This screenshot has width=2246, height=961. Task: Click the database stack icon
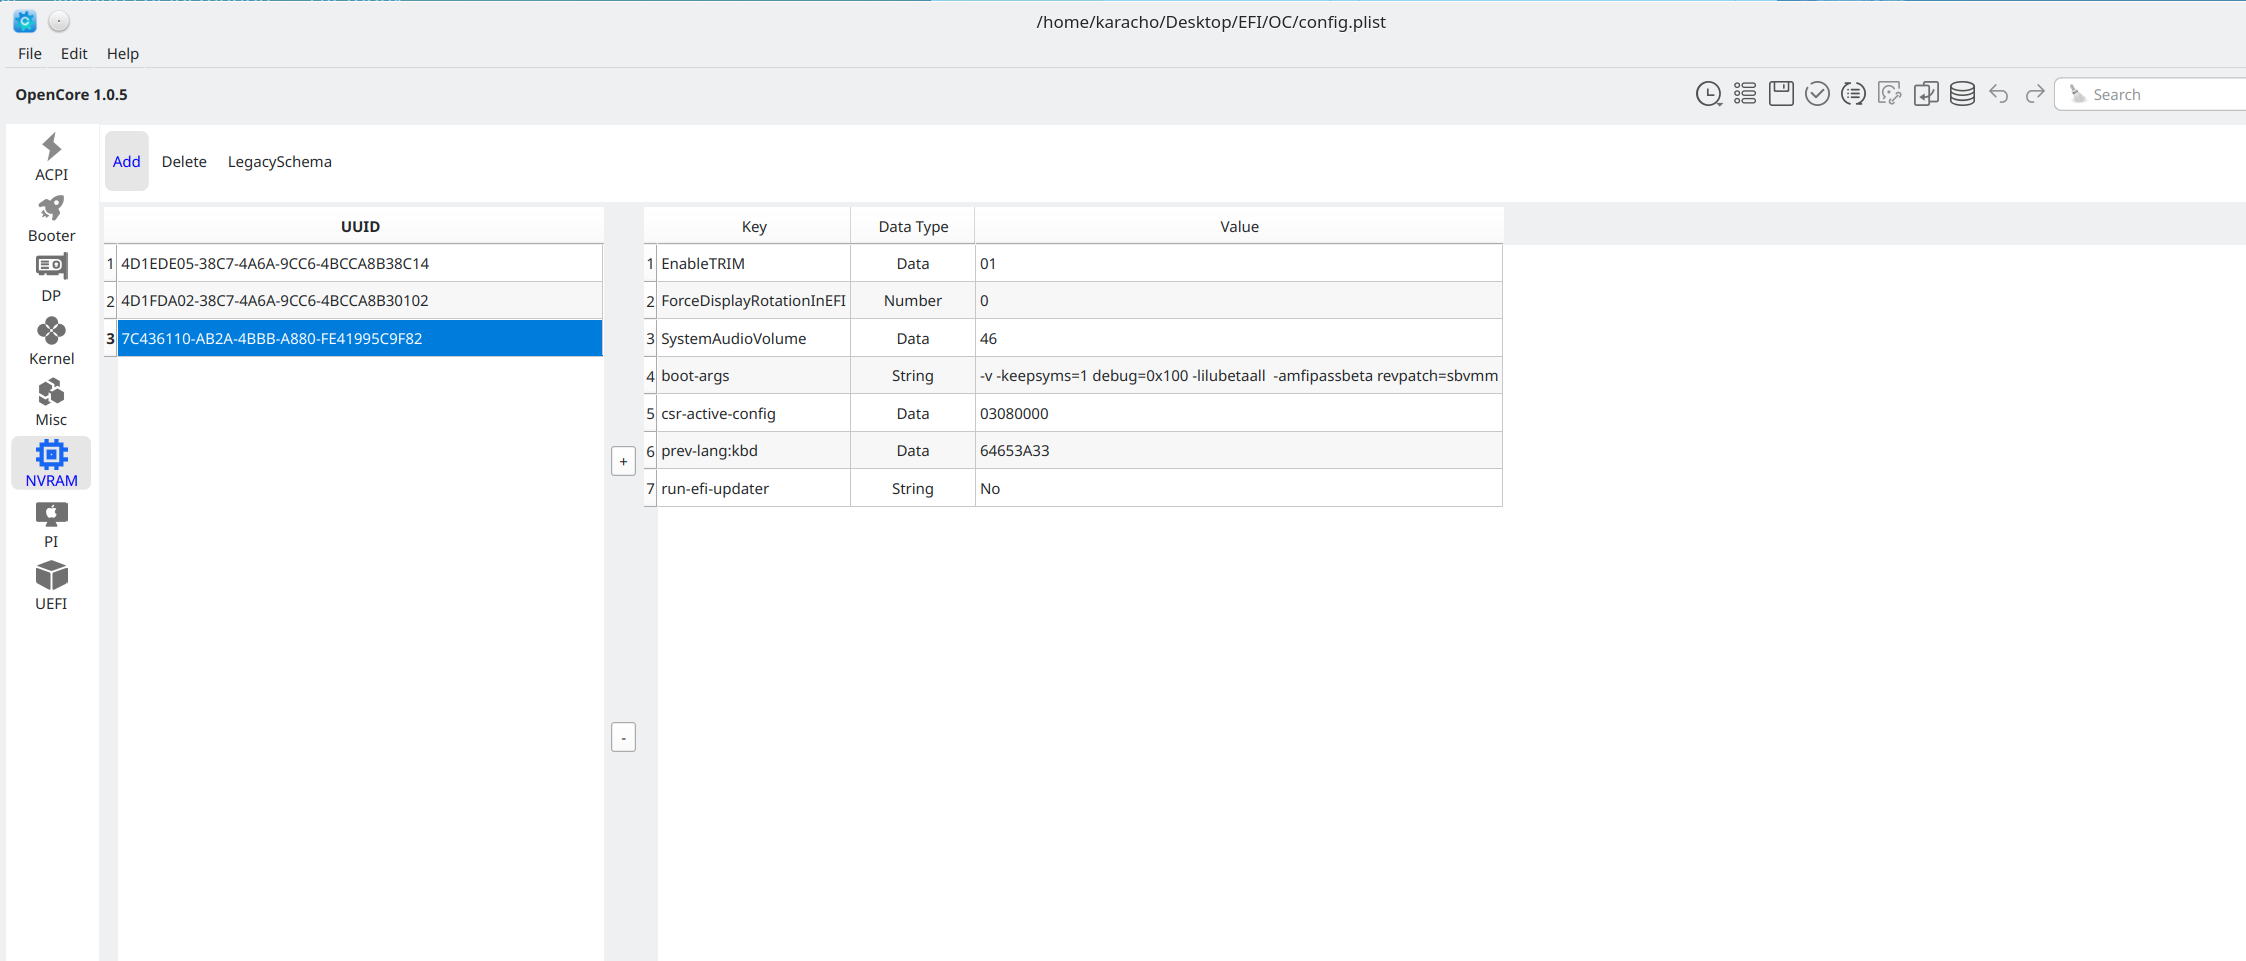click(1962, 94)
